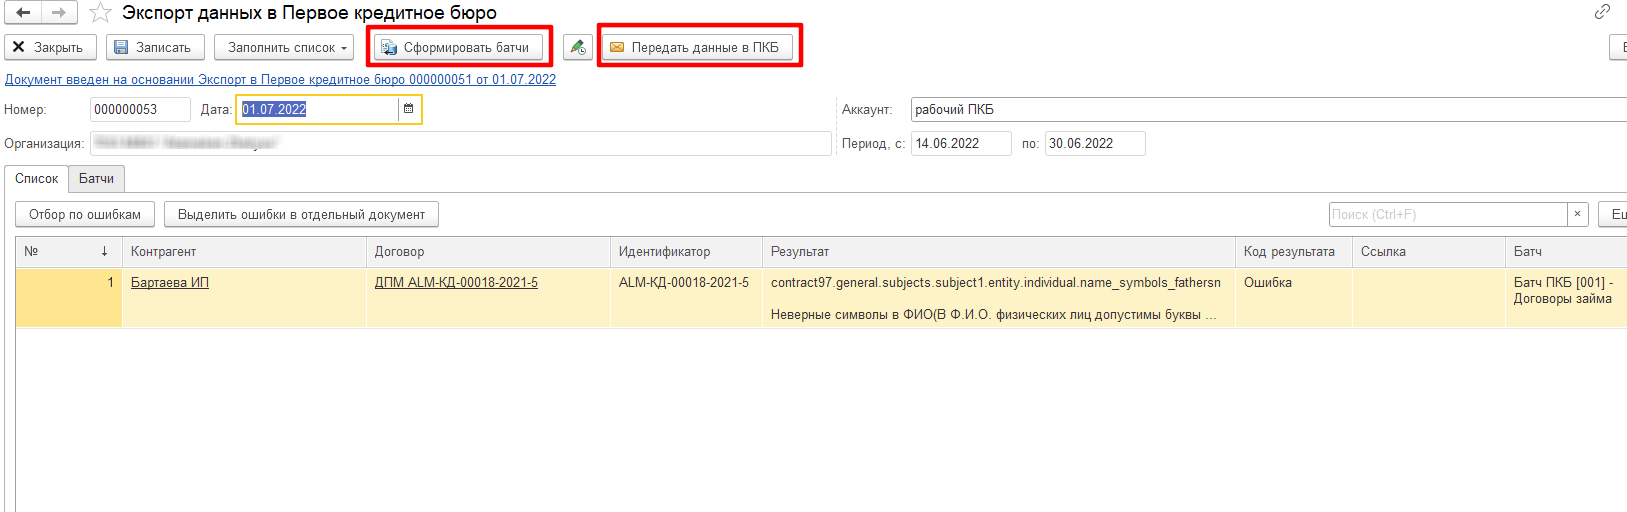1627x512 pixels.
Task: Click Передать данные в ПКБ button
Action: tap(697, 47)
